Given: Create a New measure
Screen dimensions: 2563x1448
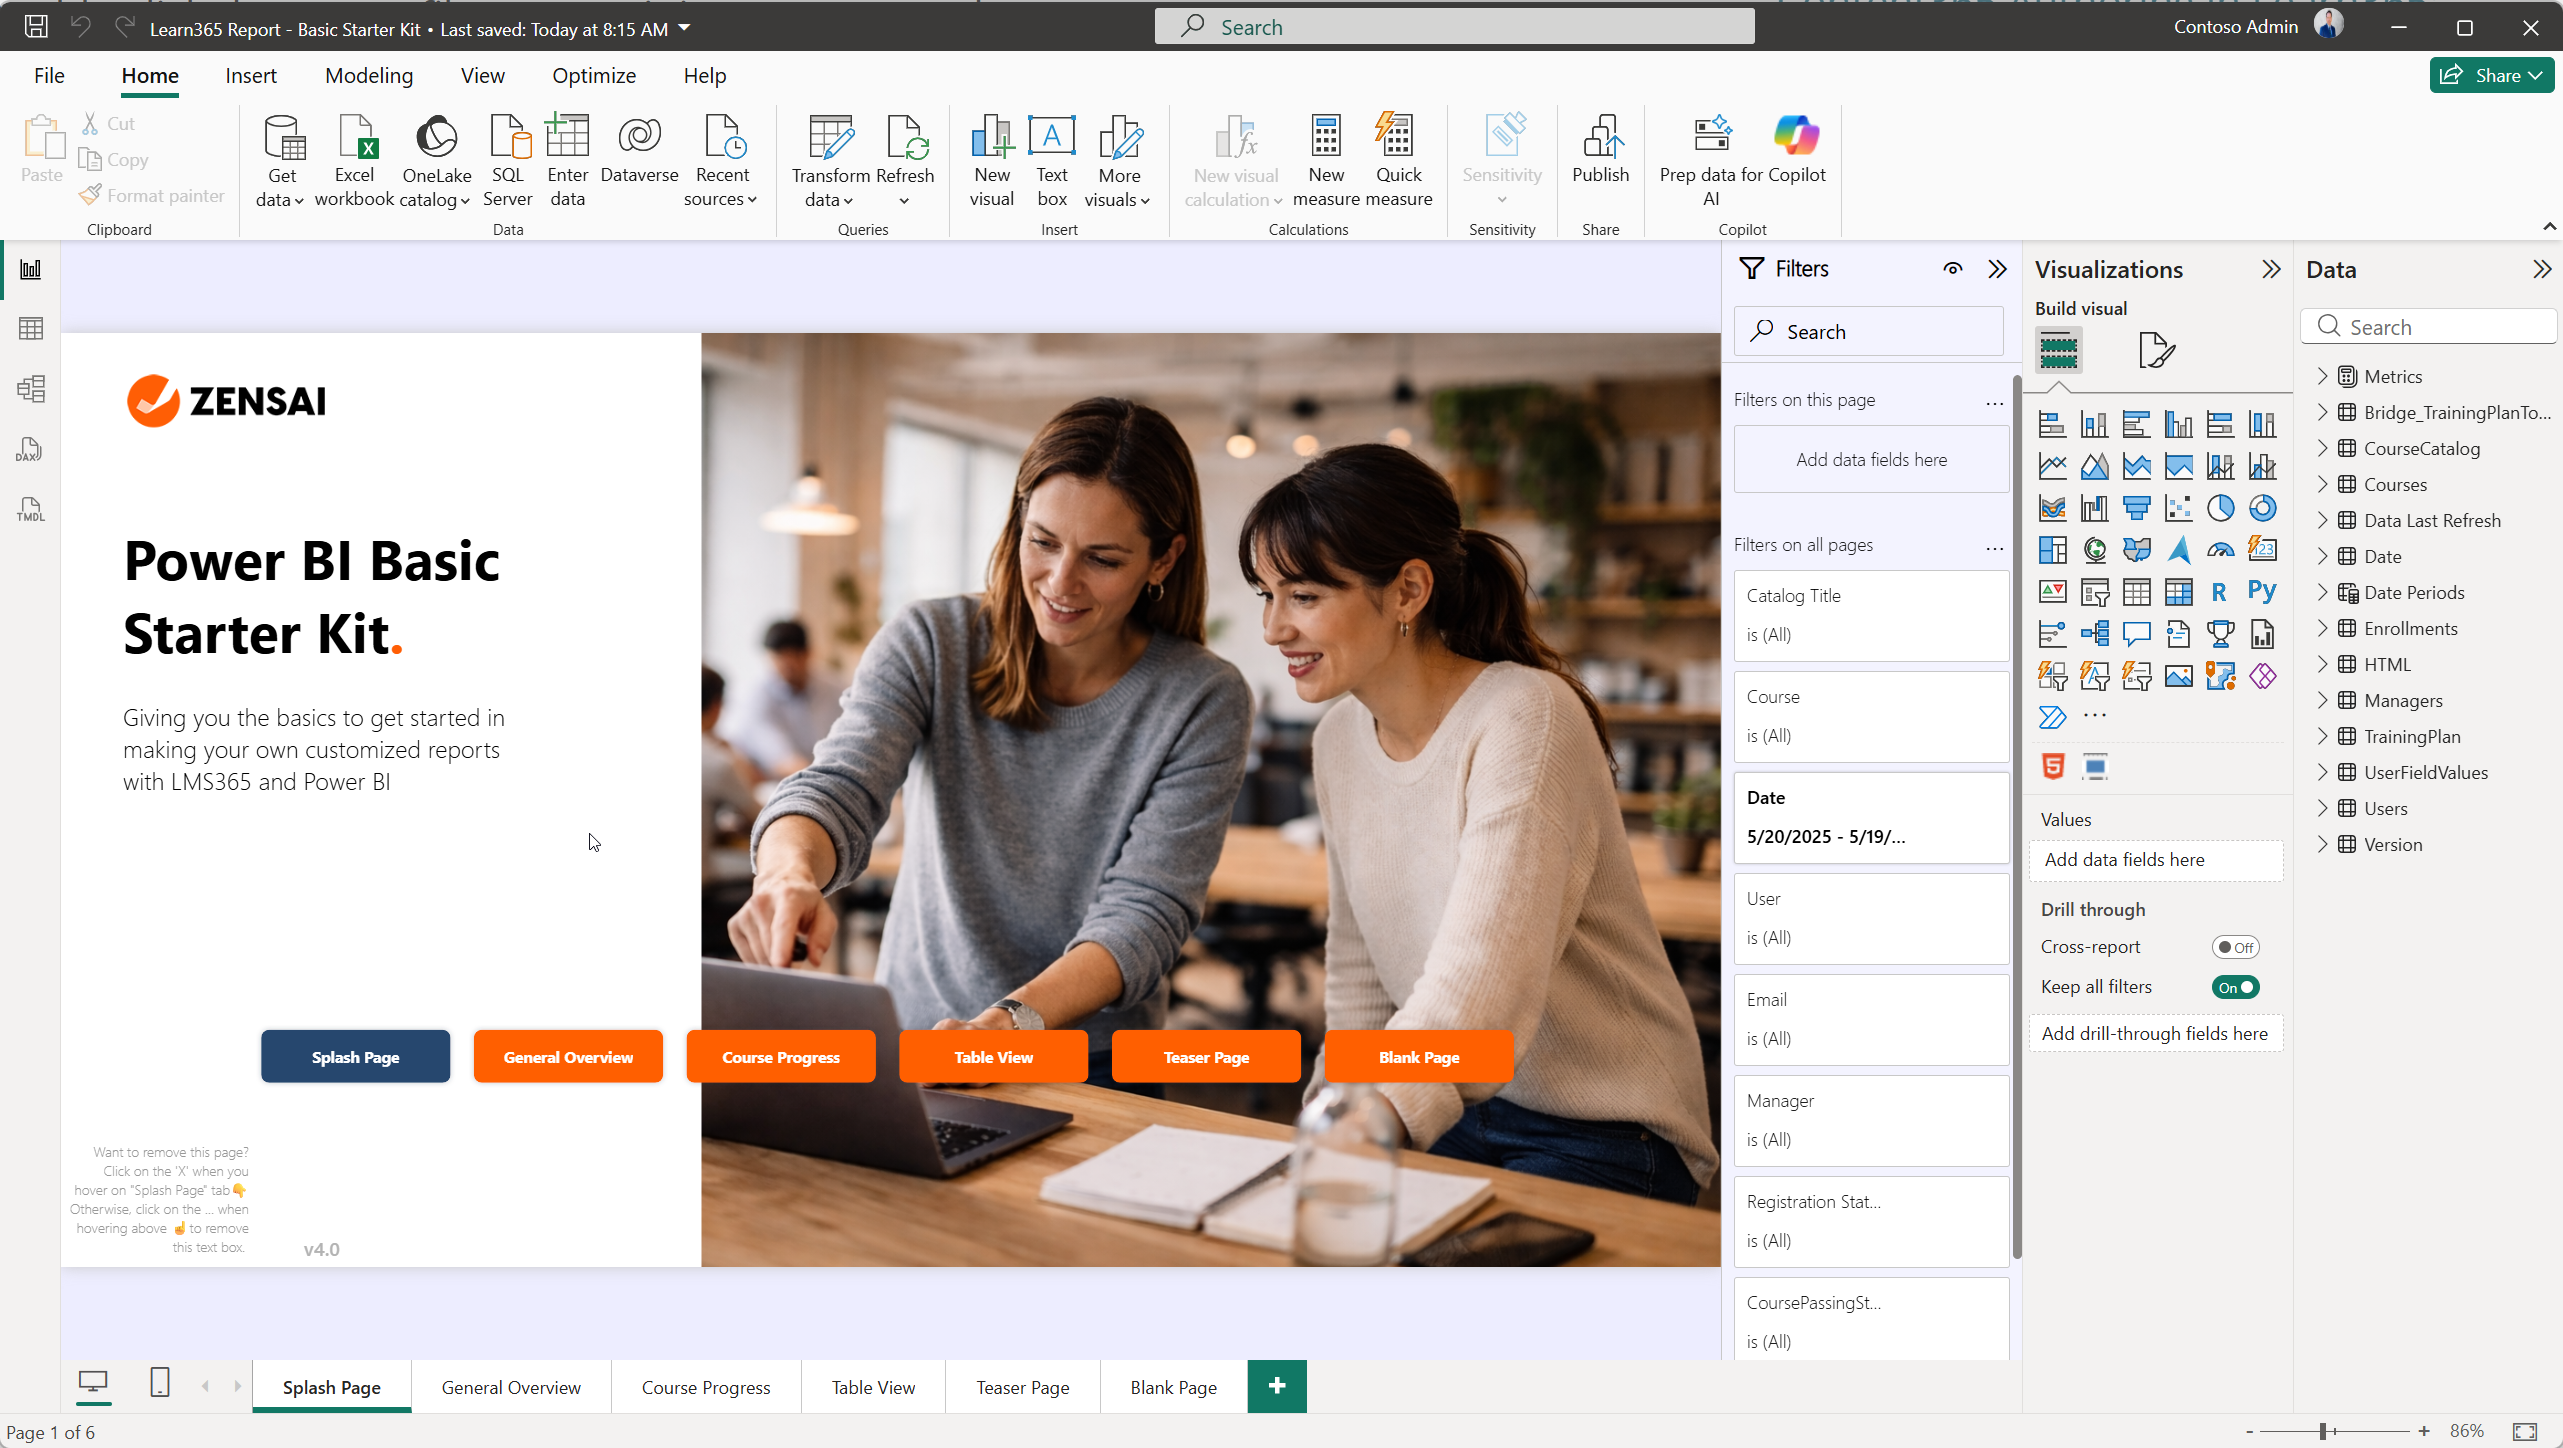Looking at the screenshot, I should [1326, 161].
